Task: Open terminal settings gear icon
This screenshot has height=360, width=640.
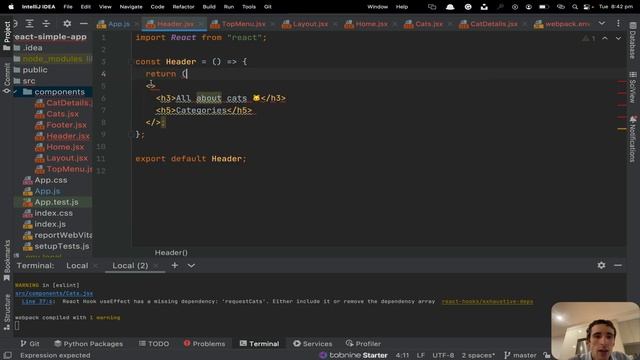Action: tap(601, 265)
